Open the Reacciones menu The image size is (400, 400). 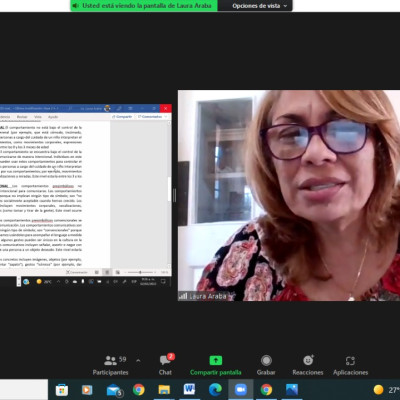pos(308,365)
